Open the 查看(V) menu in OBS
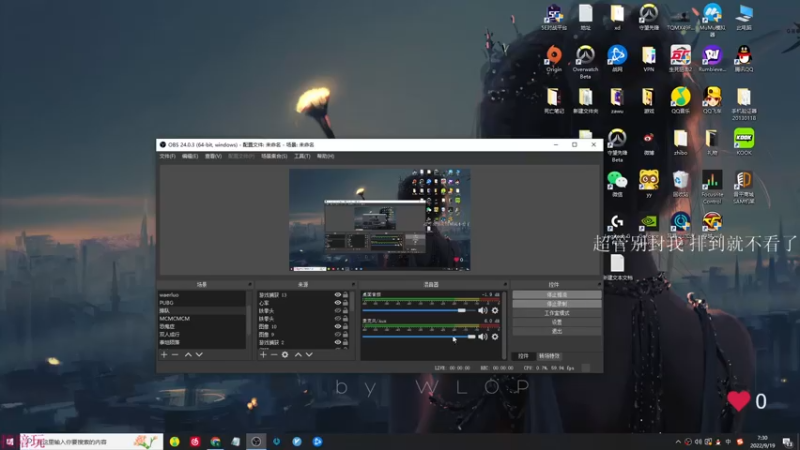 click(213, 156)
